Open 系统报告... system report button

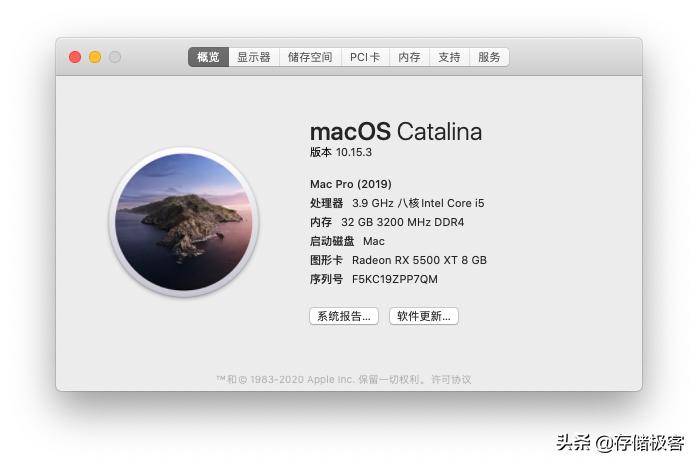click(344, 316)
